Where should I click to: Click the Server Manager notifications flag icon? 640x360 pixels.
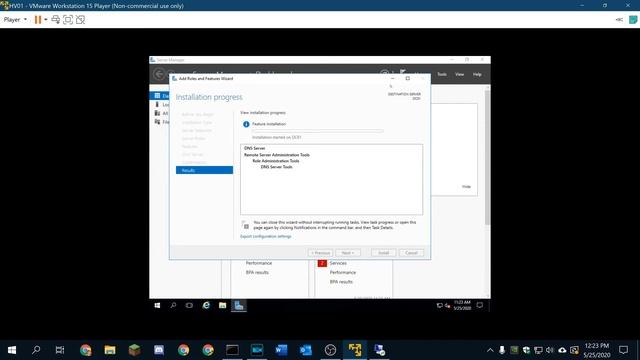pyautogui.click(x=403, y=73)
